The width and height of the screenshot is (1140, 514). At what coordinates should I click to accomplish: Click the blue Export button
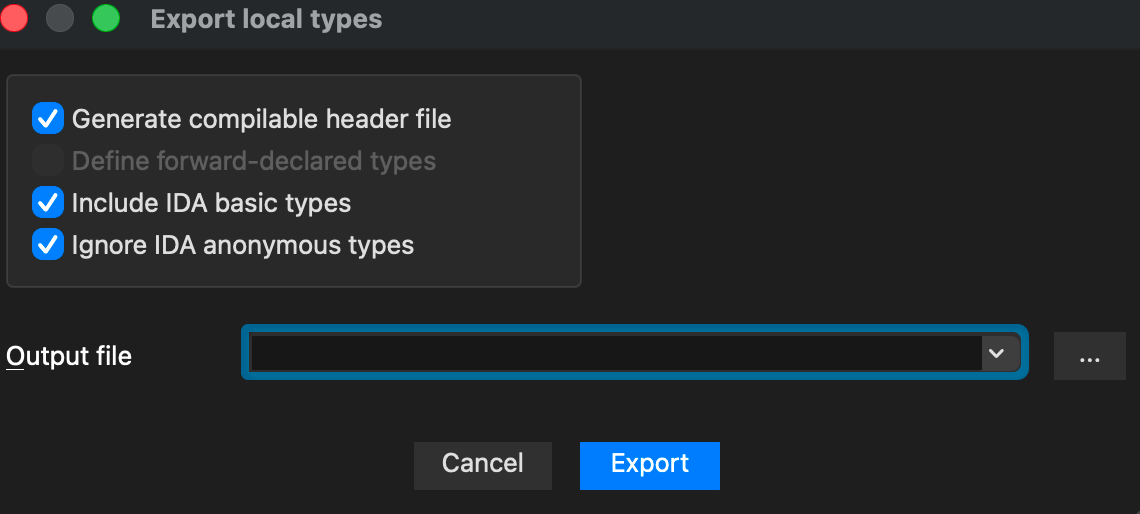649,465
